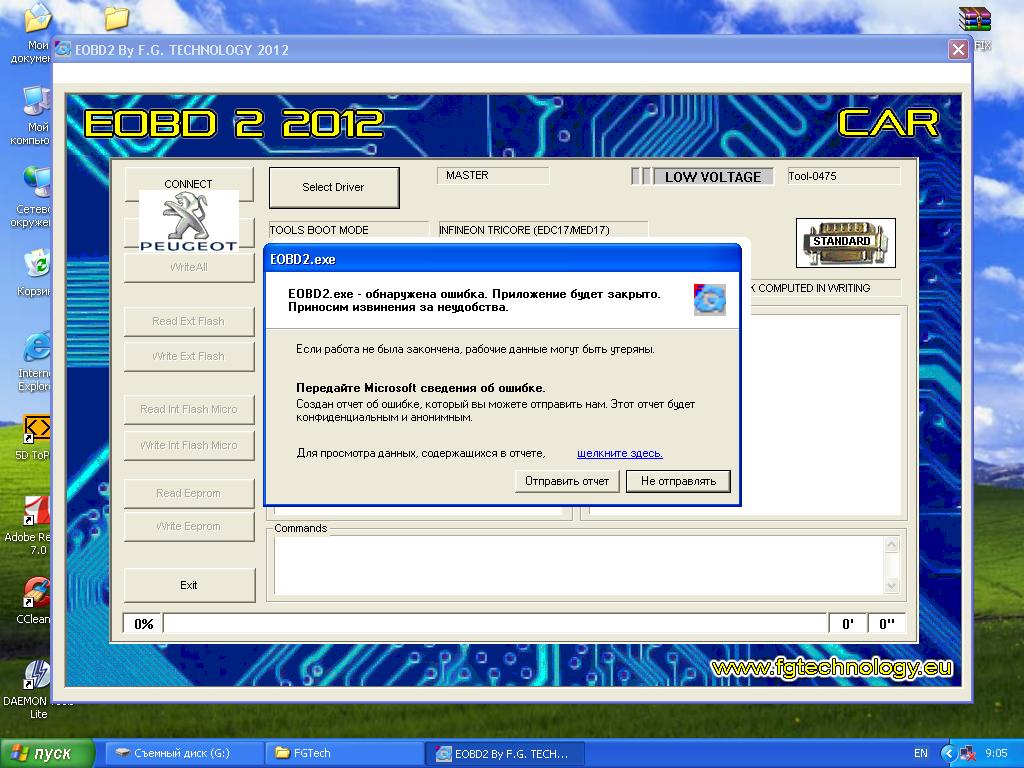This screenshot has width=1024, height=768.
Task: Click the 'щелкните здесь' link
Action: 620,453
